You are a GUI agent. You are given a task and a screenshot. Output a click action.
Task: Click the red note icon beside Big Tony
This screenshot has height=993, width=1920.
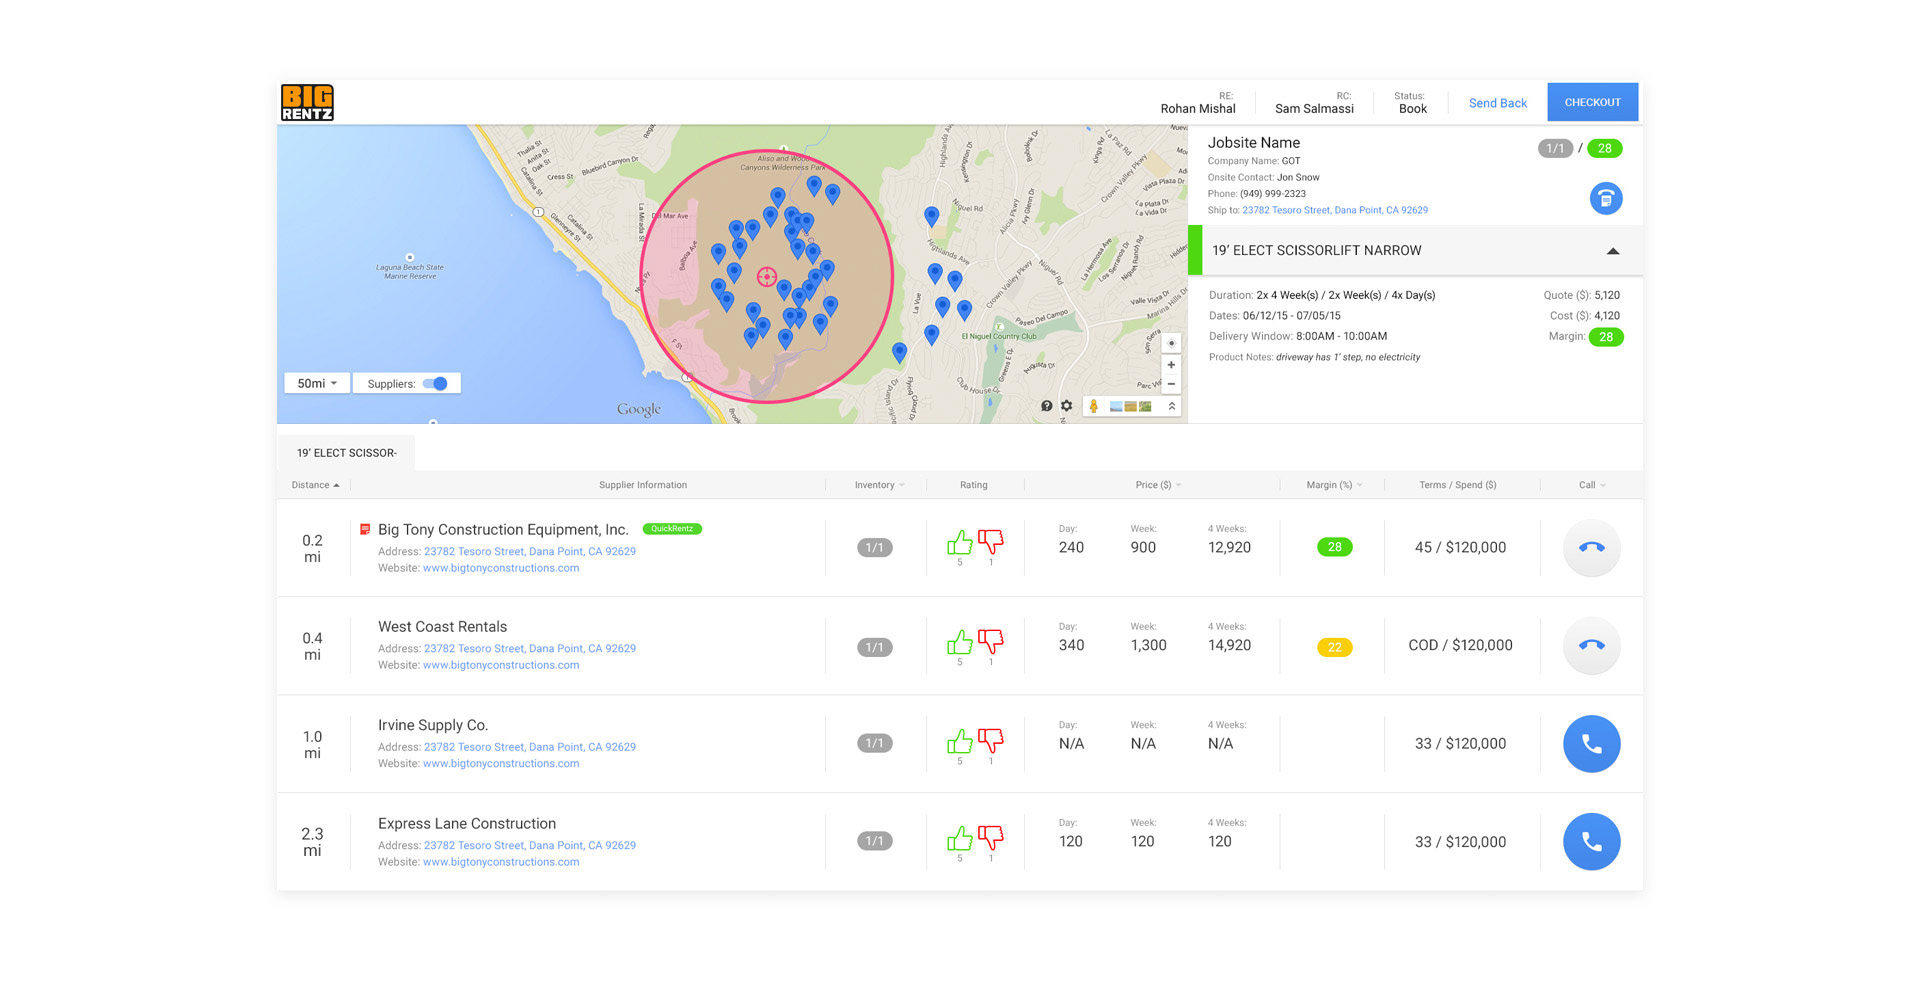365,529
